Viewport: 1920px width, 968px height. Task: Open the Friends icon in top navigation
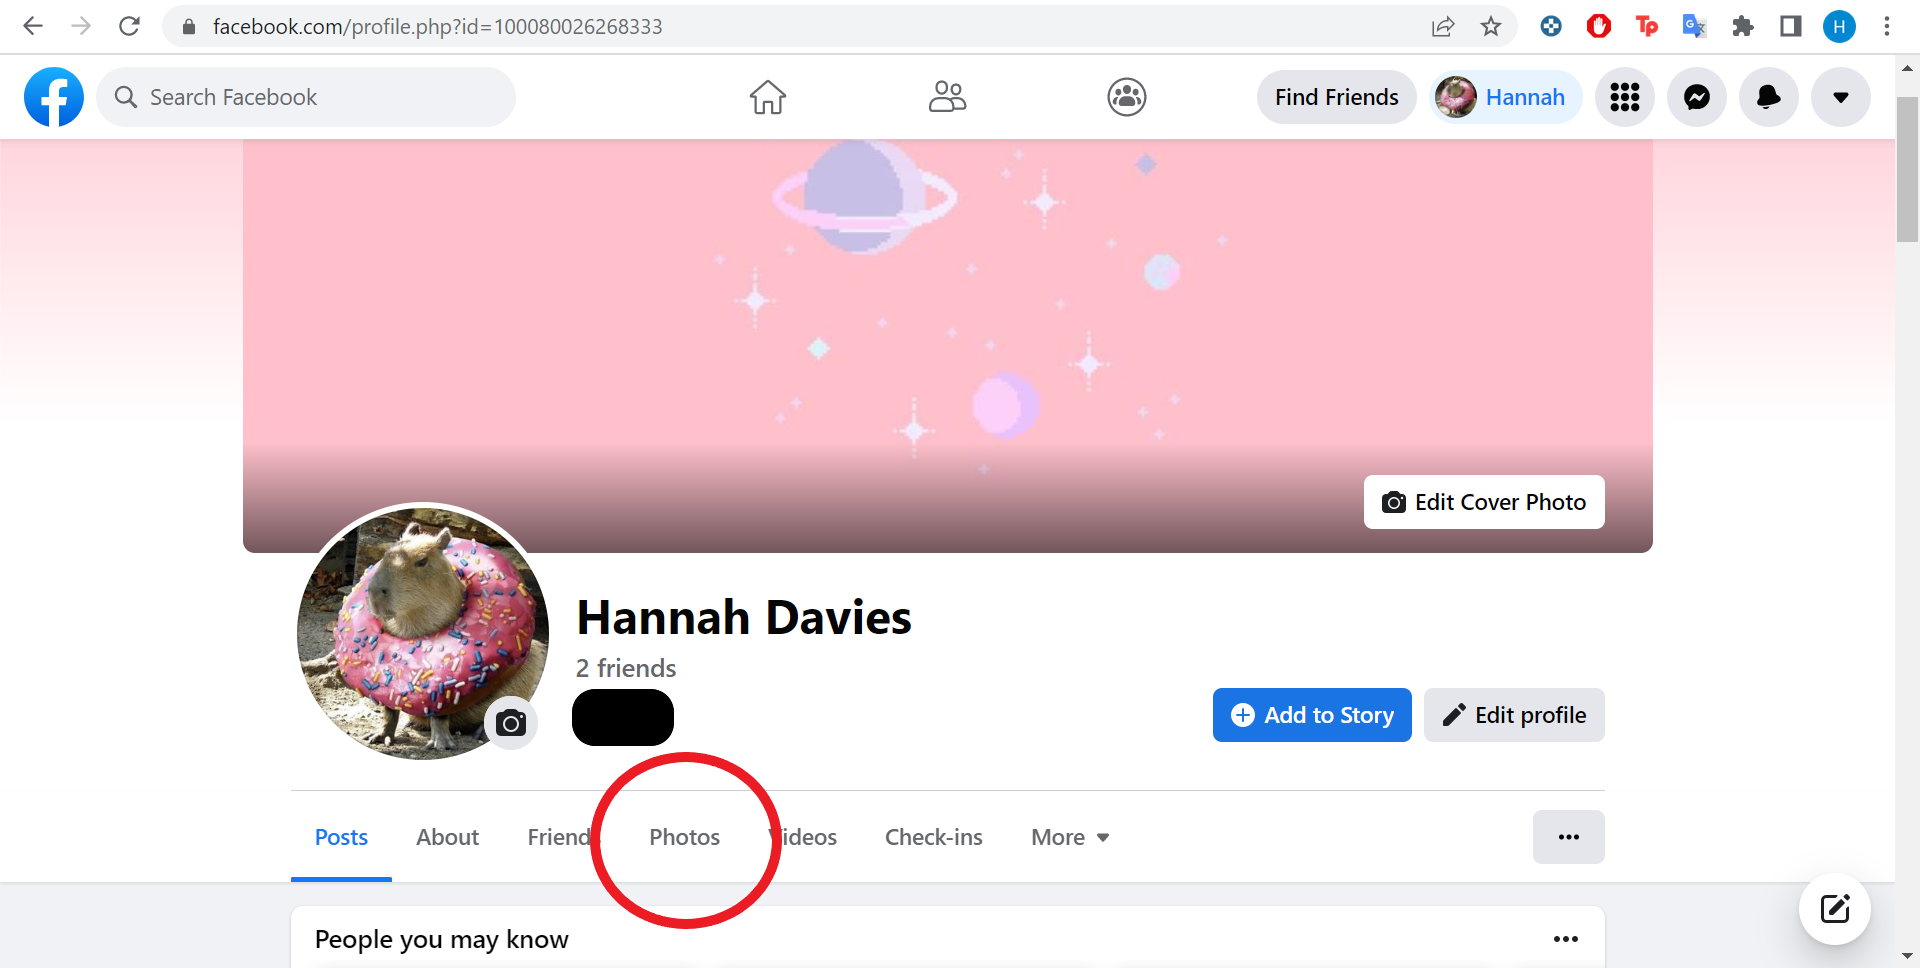947,97
